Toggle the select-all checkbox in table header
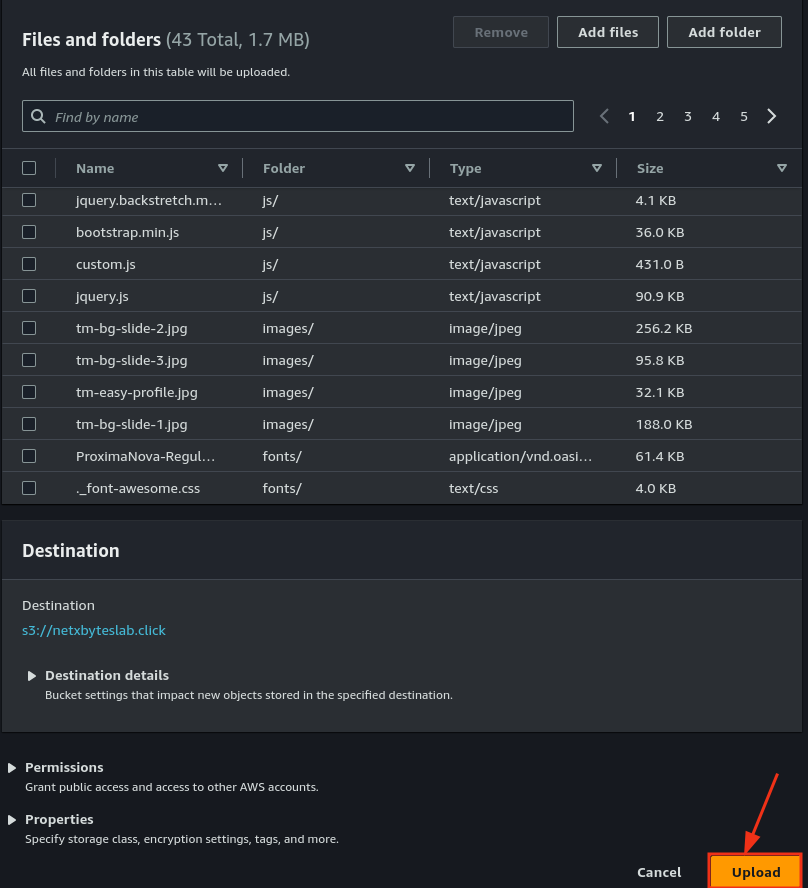 (x=29, y=168)
